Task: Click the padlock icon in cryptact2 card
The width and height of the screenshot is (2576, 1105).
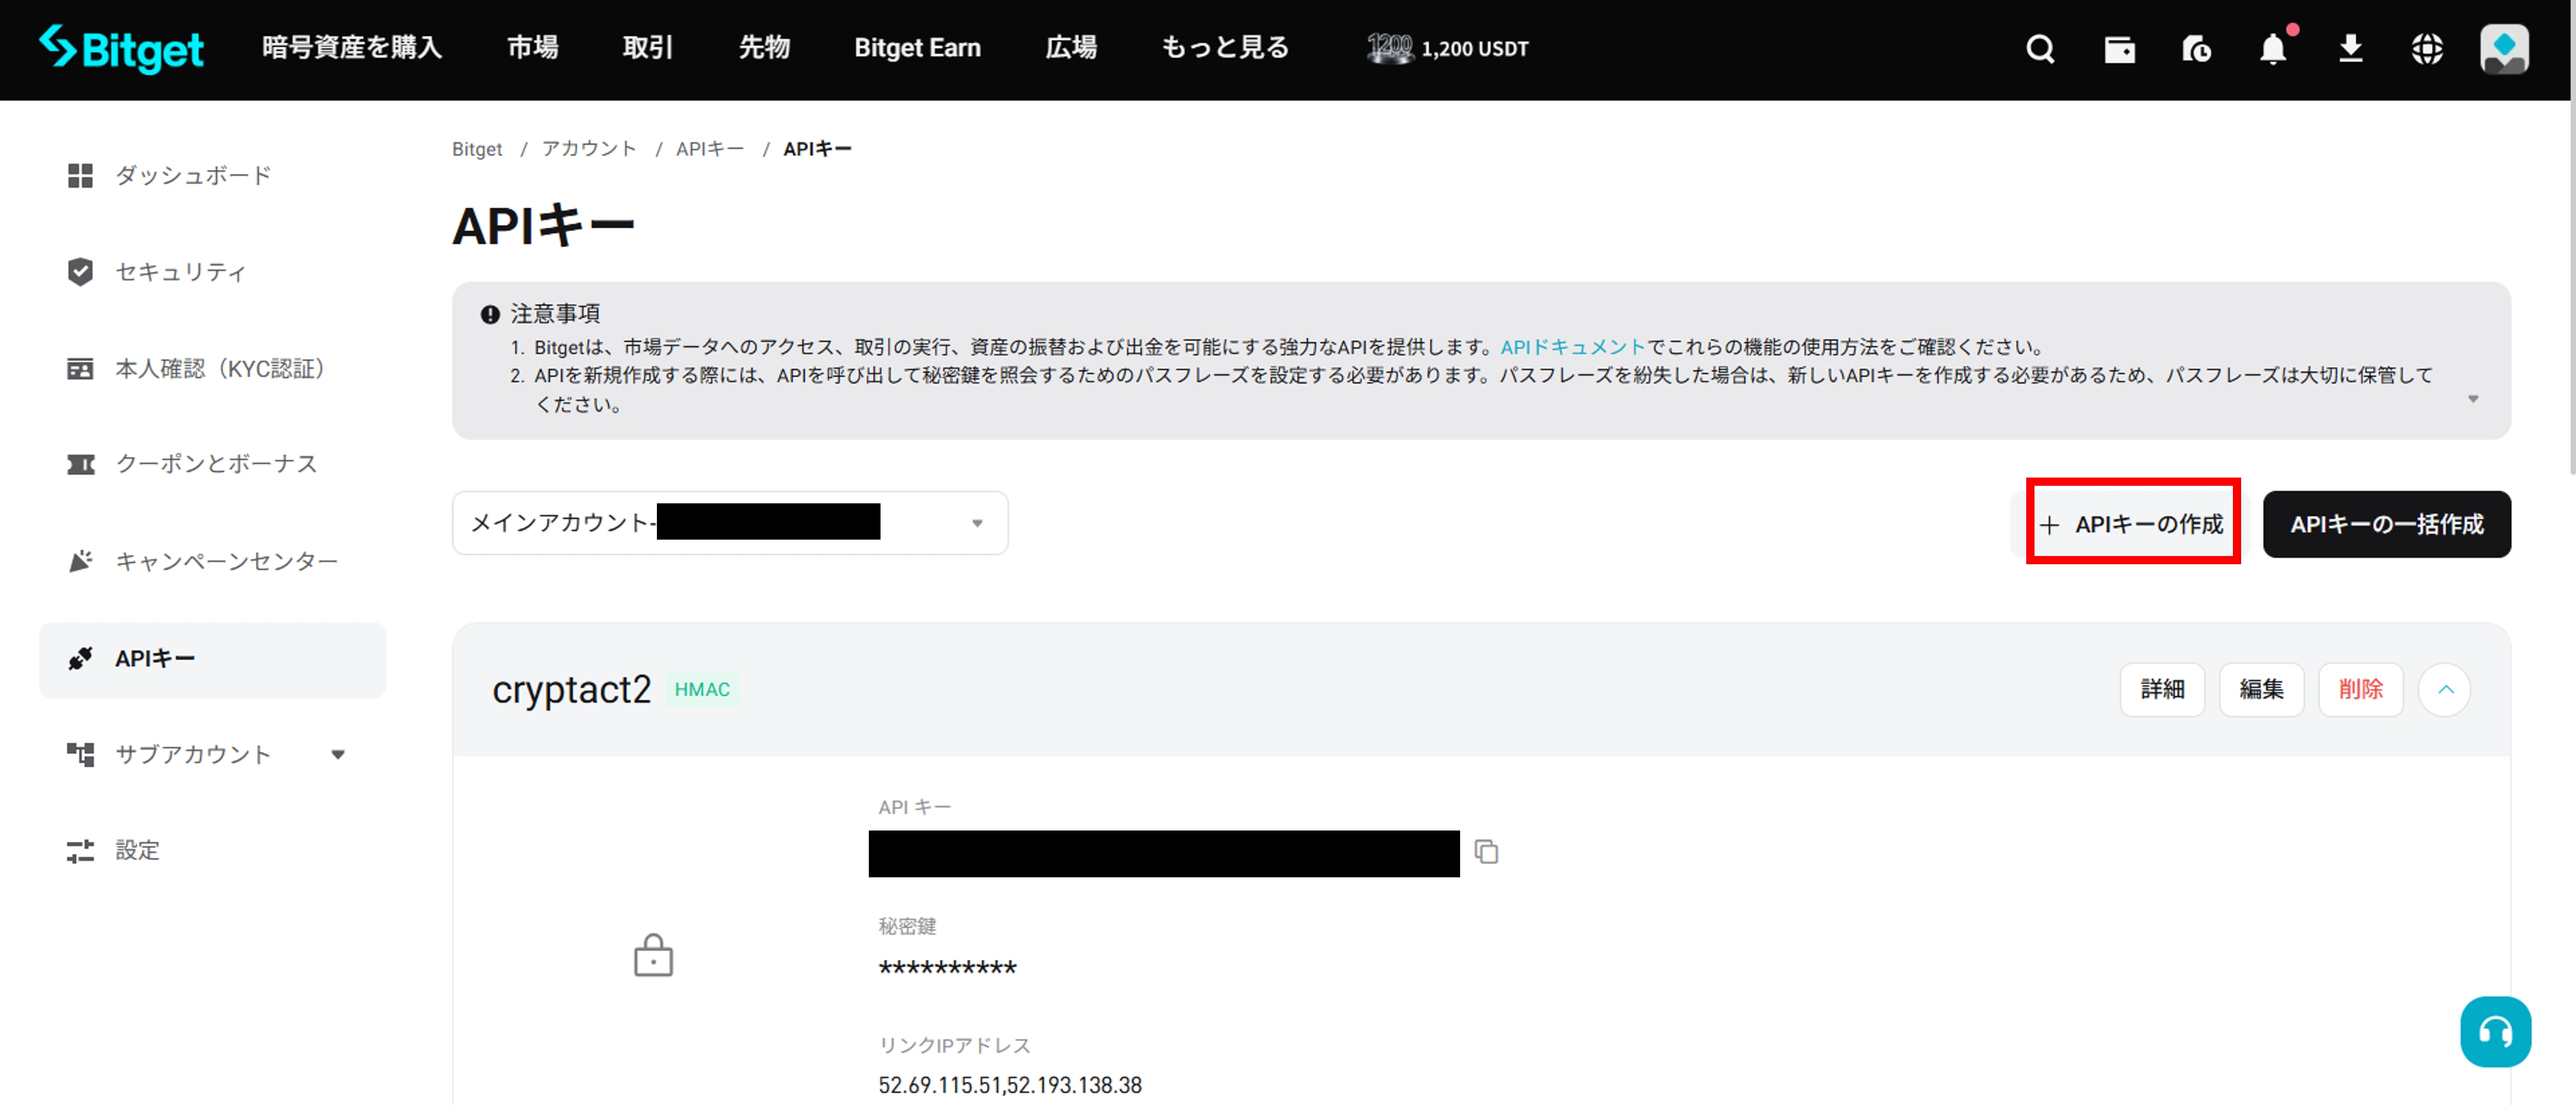Action: pyautogui.click(x=653, y=956)
